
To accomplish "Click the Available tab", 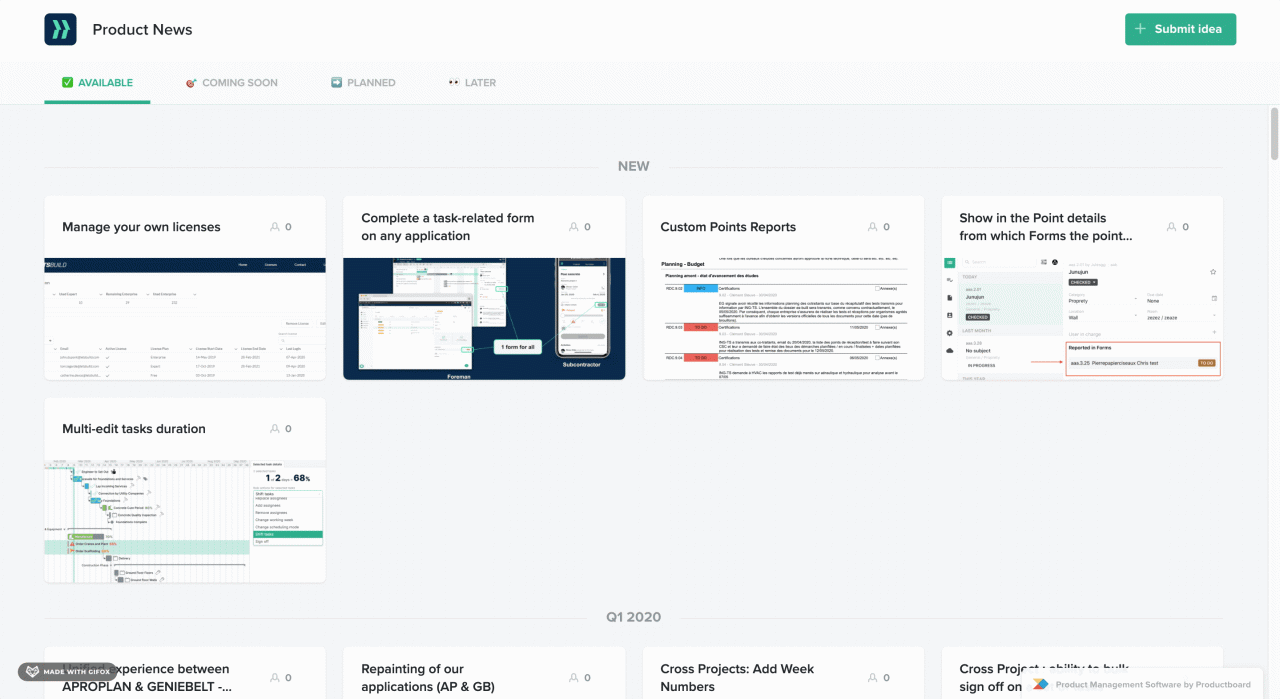I will click(x=97, y=83).
